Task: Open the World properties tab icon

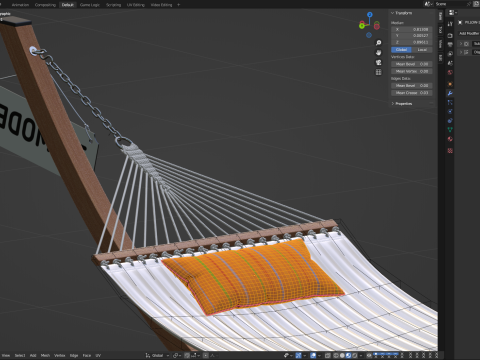Action: pyautogui.click(x=450, y=72)
